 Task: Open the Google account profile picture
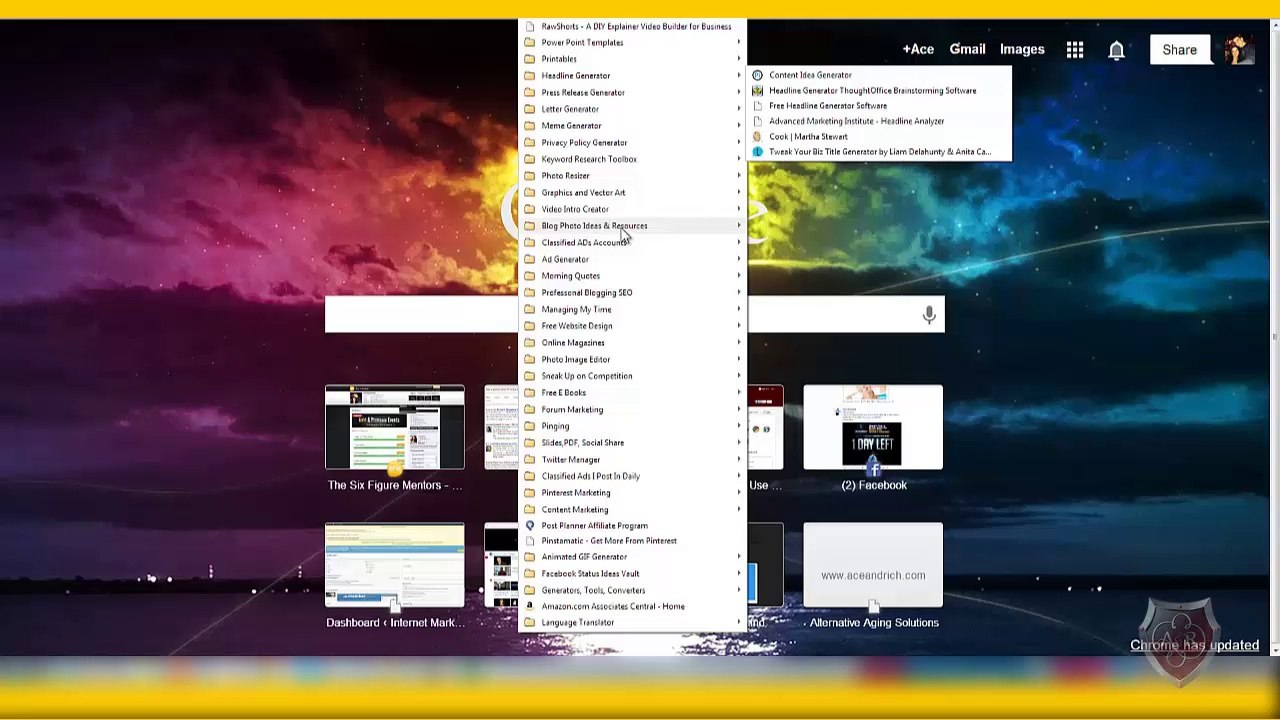pos(1239,49)
